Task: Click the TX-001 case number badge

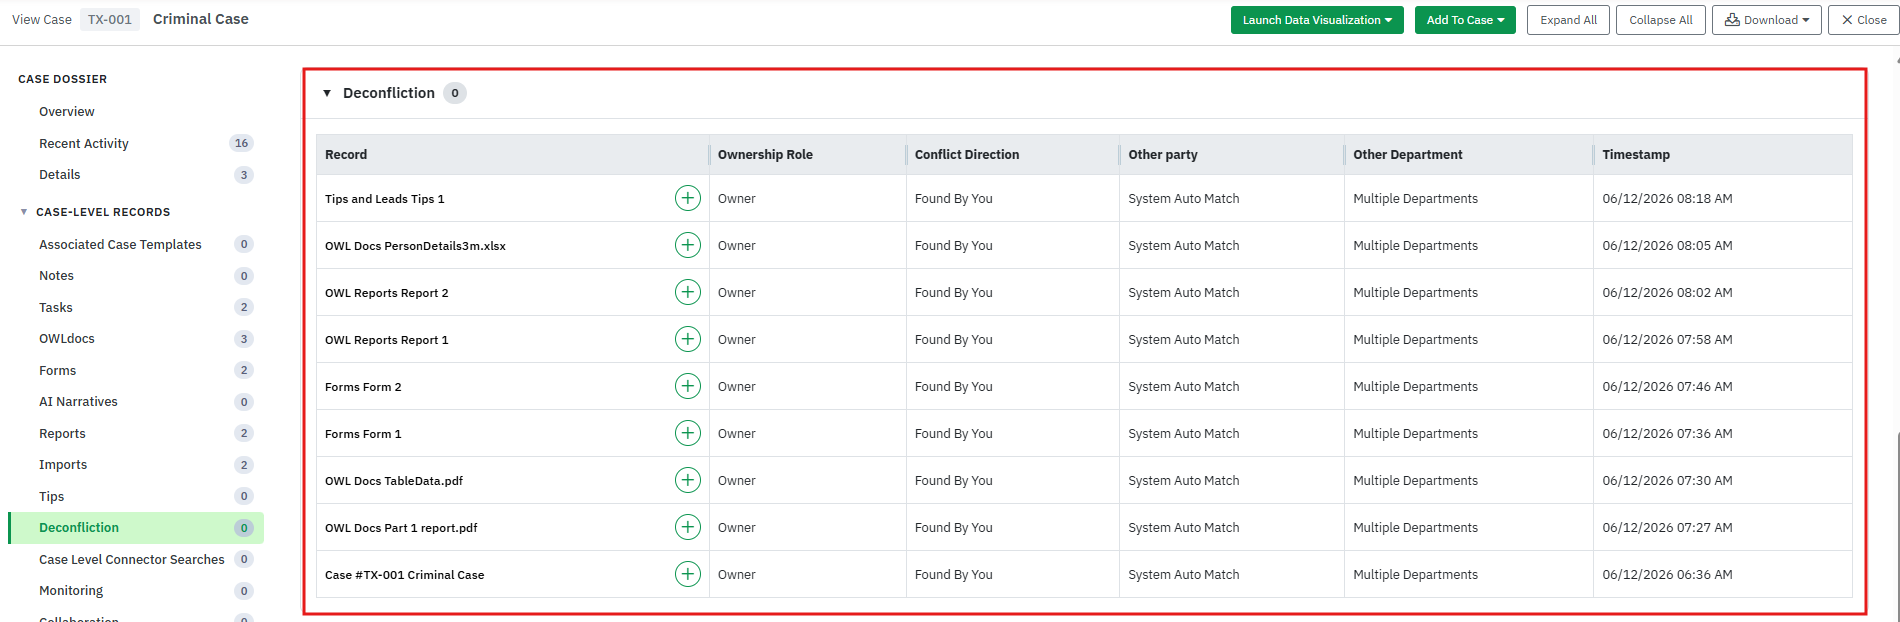Action: click(110, 20)
